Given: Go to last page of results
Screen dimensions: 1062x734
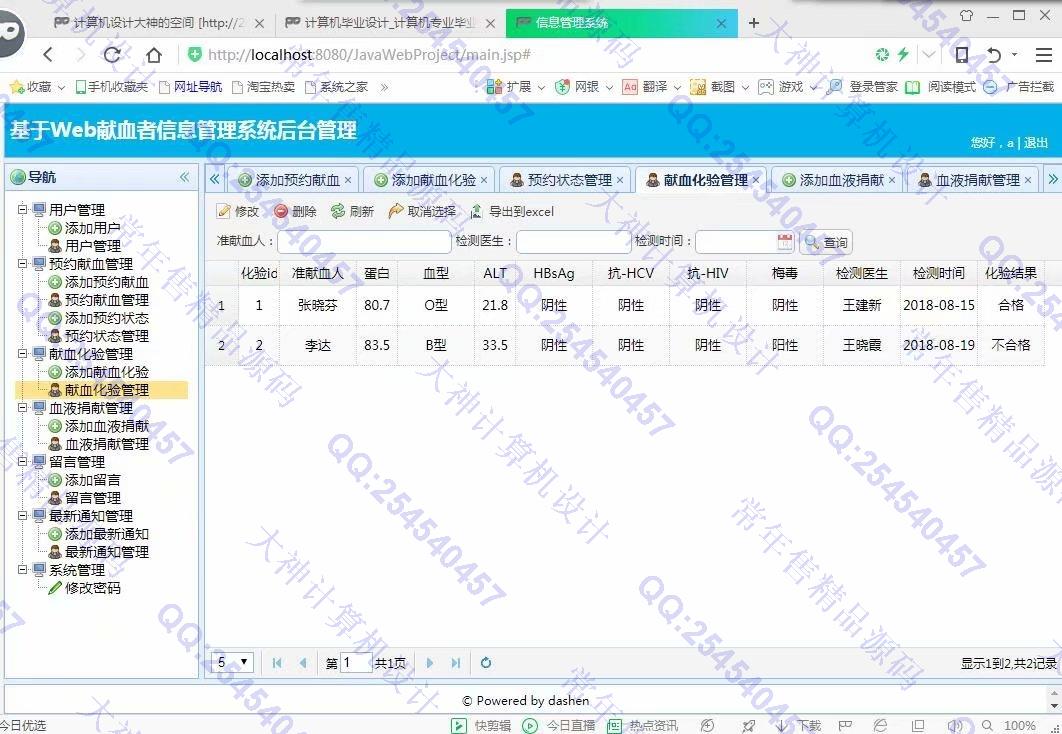Looking at the screenshot, I should pos(456,663).
